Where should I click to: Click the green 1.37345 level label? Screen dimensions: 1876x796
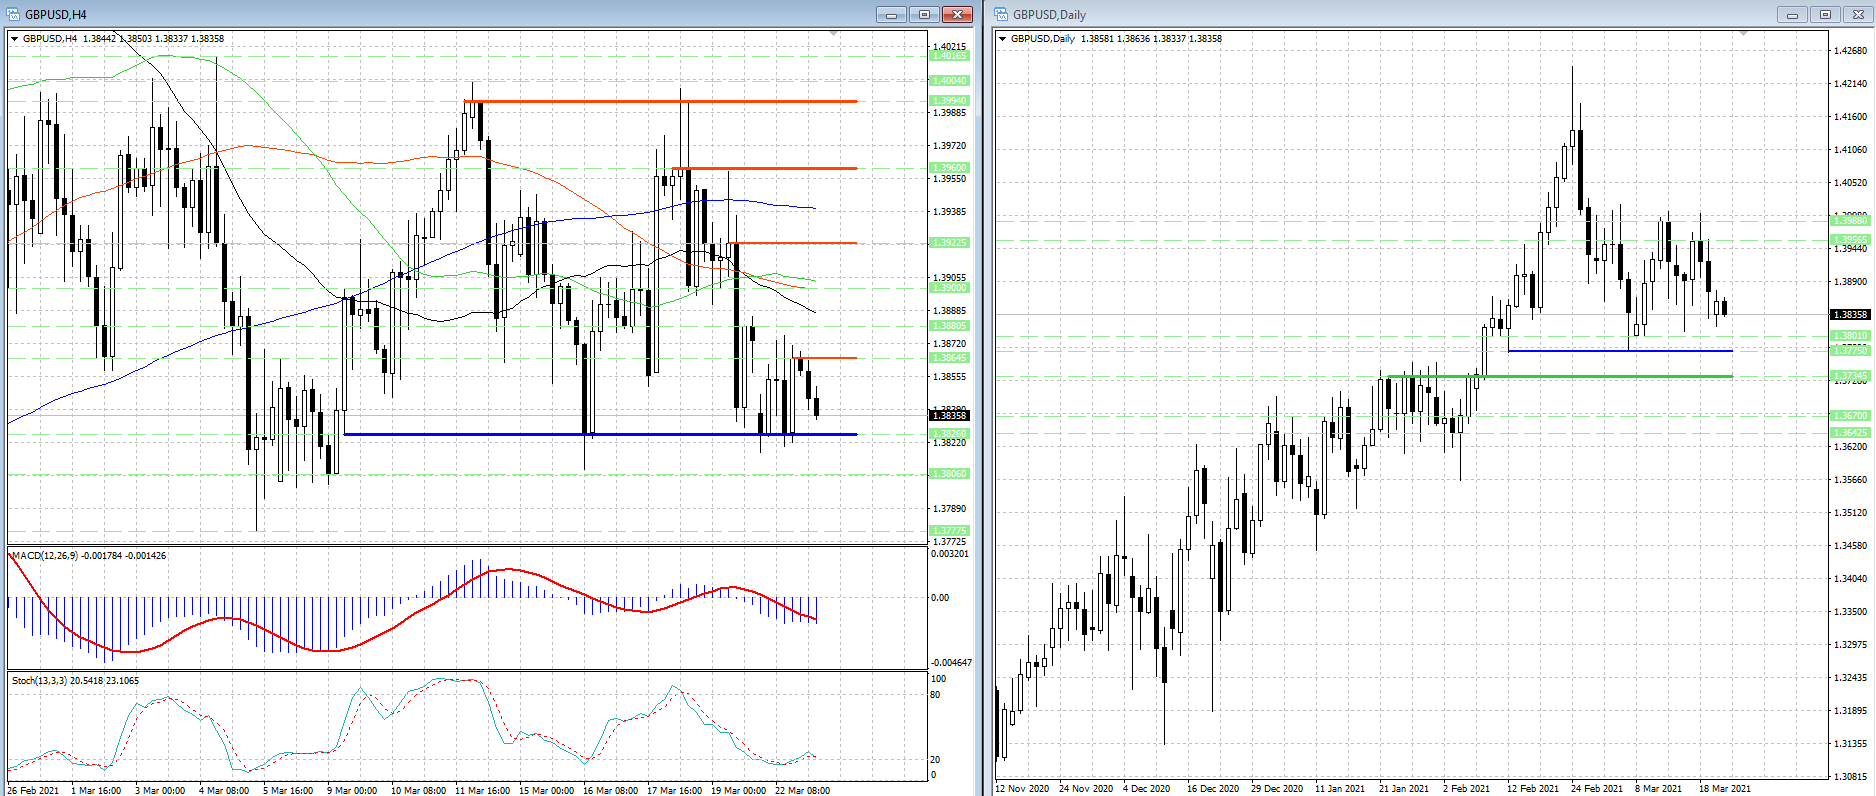1850,377
